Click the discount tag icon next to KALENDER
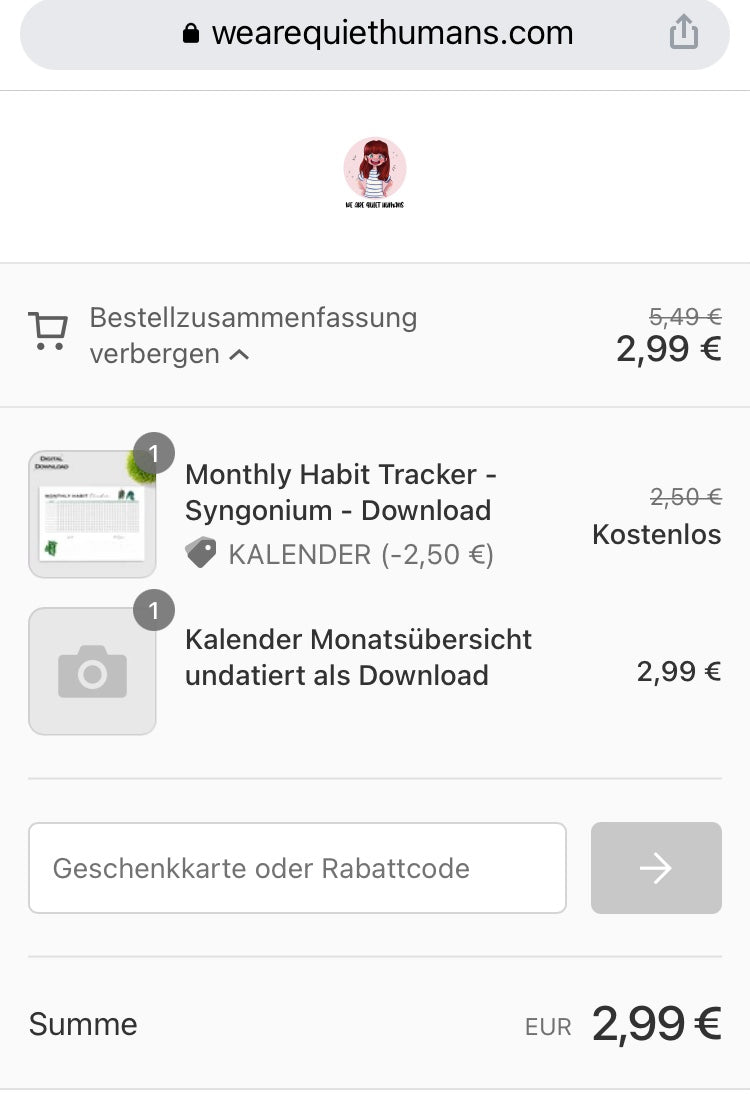Viewport: 750px width, 1094px height. pyautogui.click(x=201, y=553)
